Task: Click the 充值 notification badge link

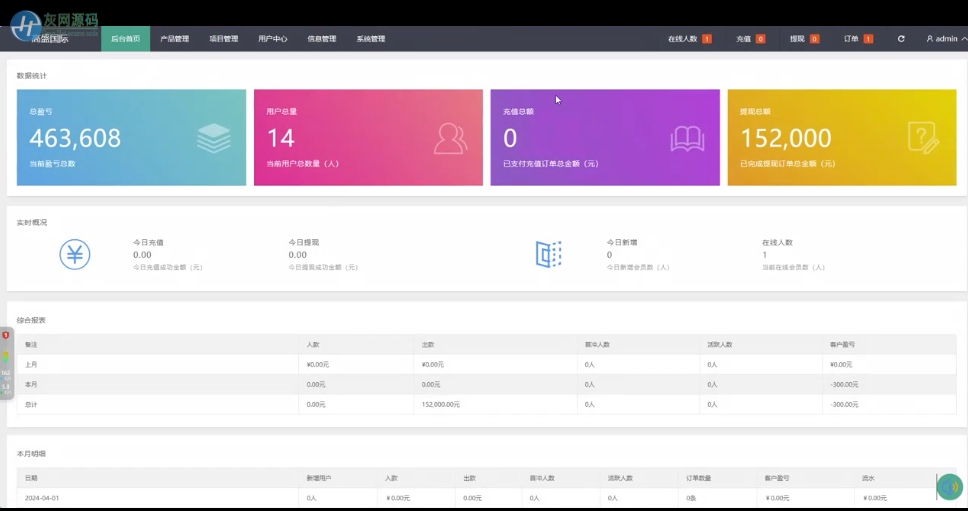Action: tap(750, 39)
